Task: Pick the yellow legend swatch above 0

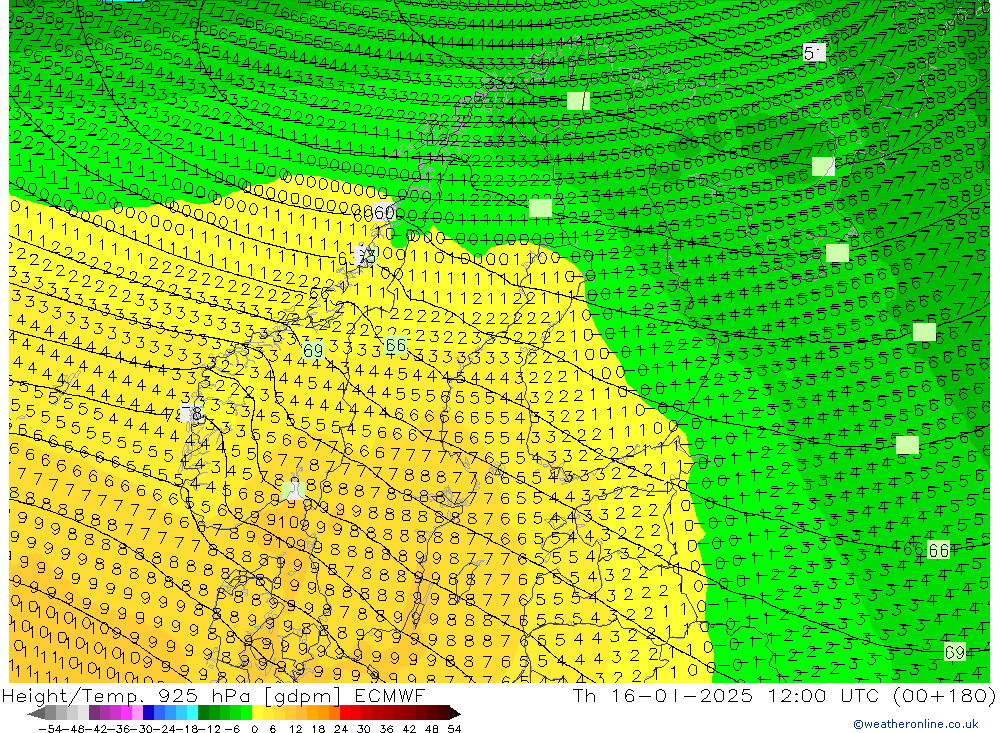Action: [258, 713]
